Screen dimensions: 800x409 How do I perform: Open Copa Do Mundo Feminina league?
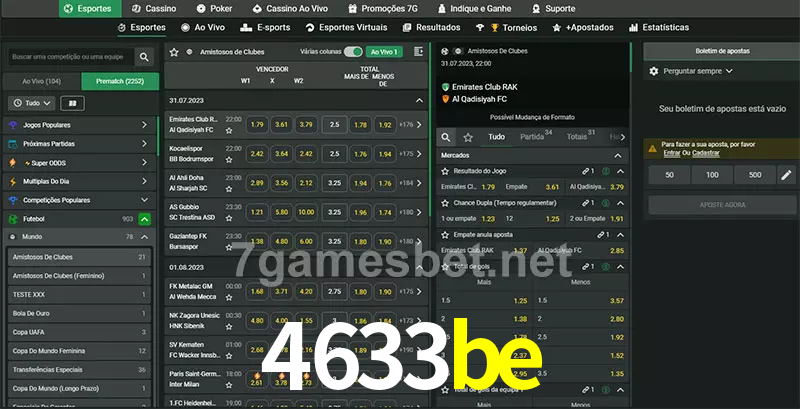pos(79,351)
